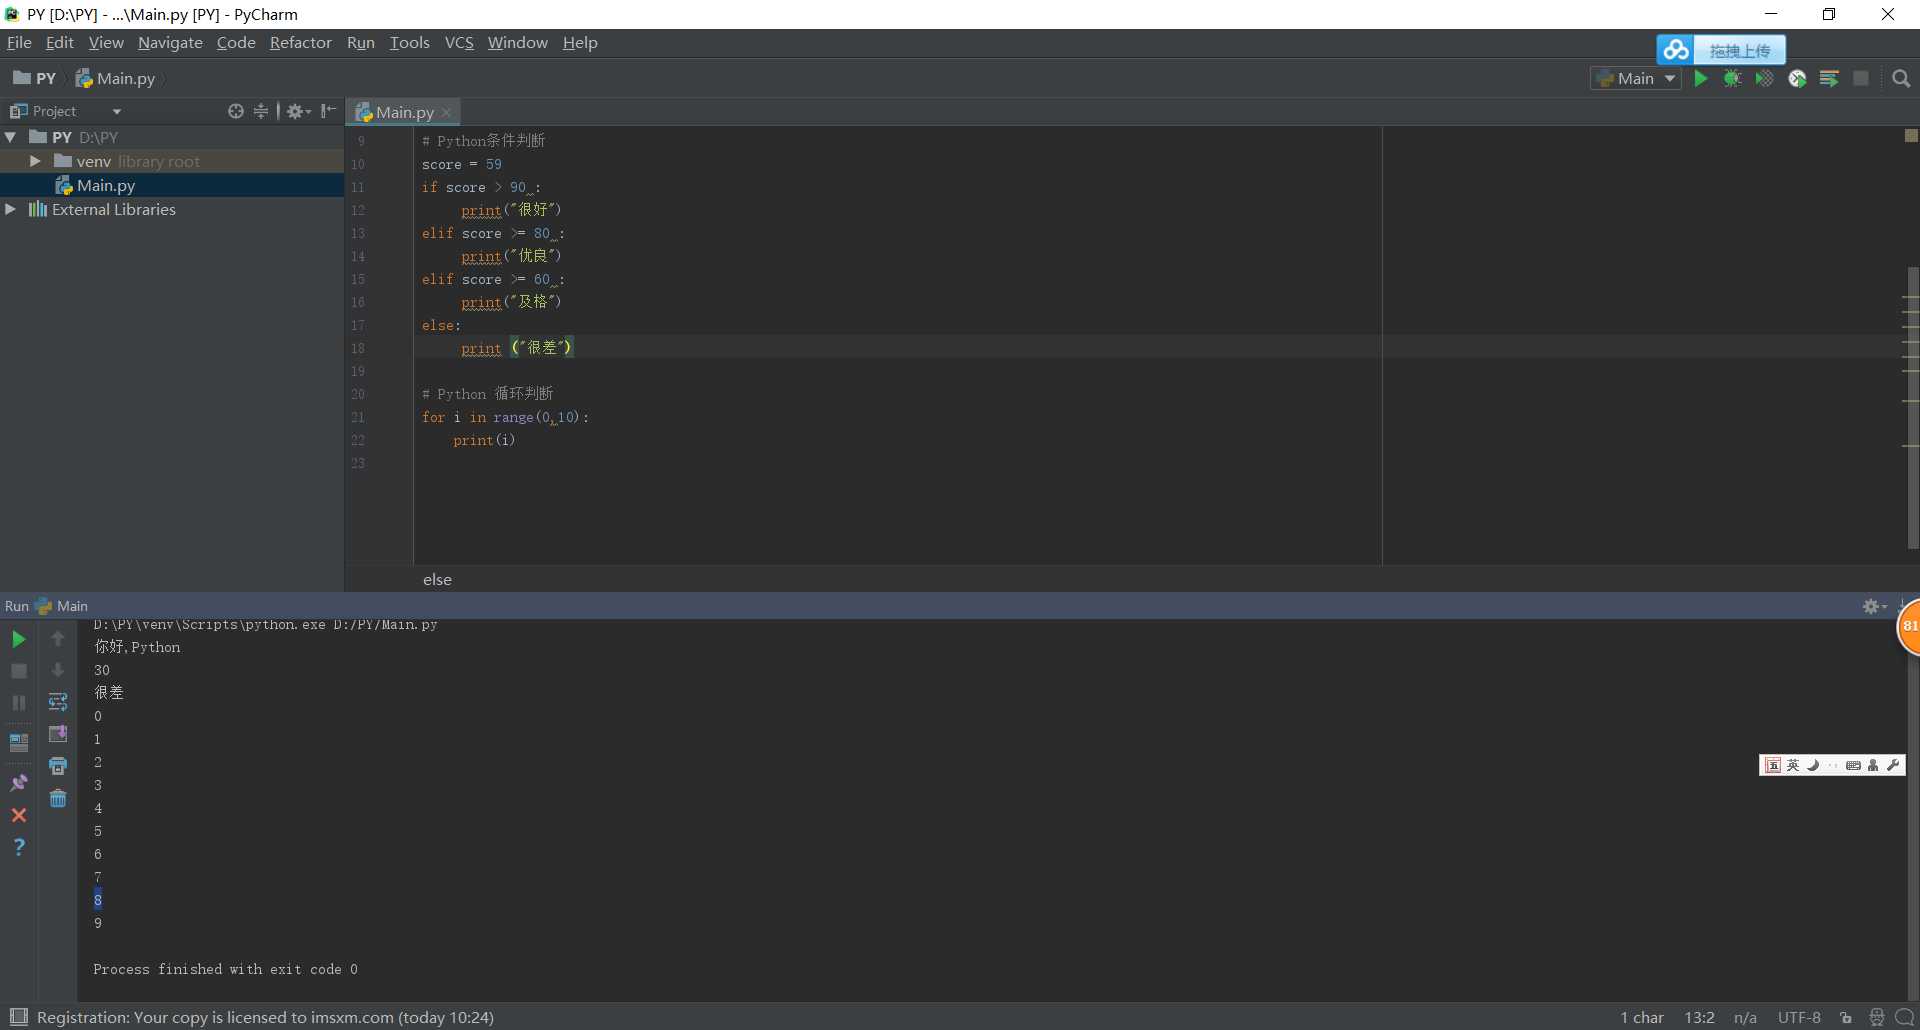Open Search Everywhere magnifier icon
The height and width of the screenshot is (1030, 1920).
1901,79
